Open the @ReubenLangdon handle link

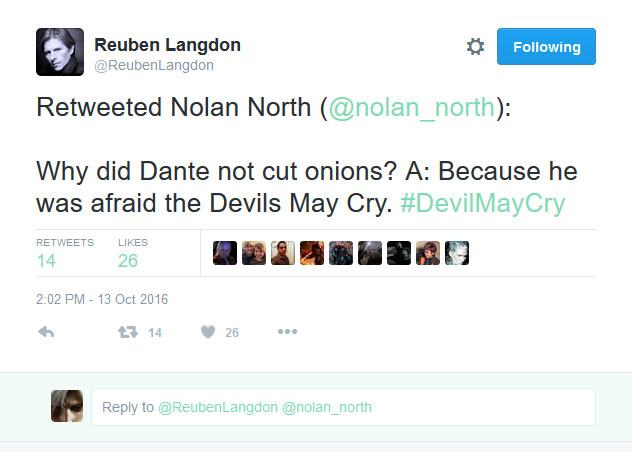coord(154,65)
